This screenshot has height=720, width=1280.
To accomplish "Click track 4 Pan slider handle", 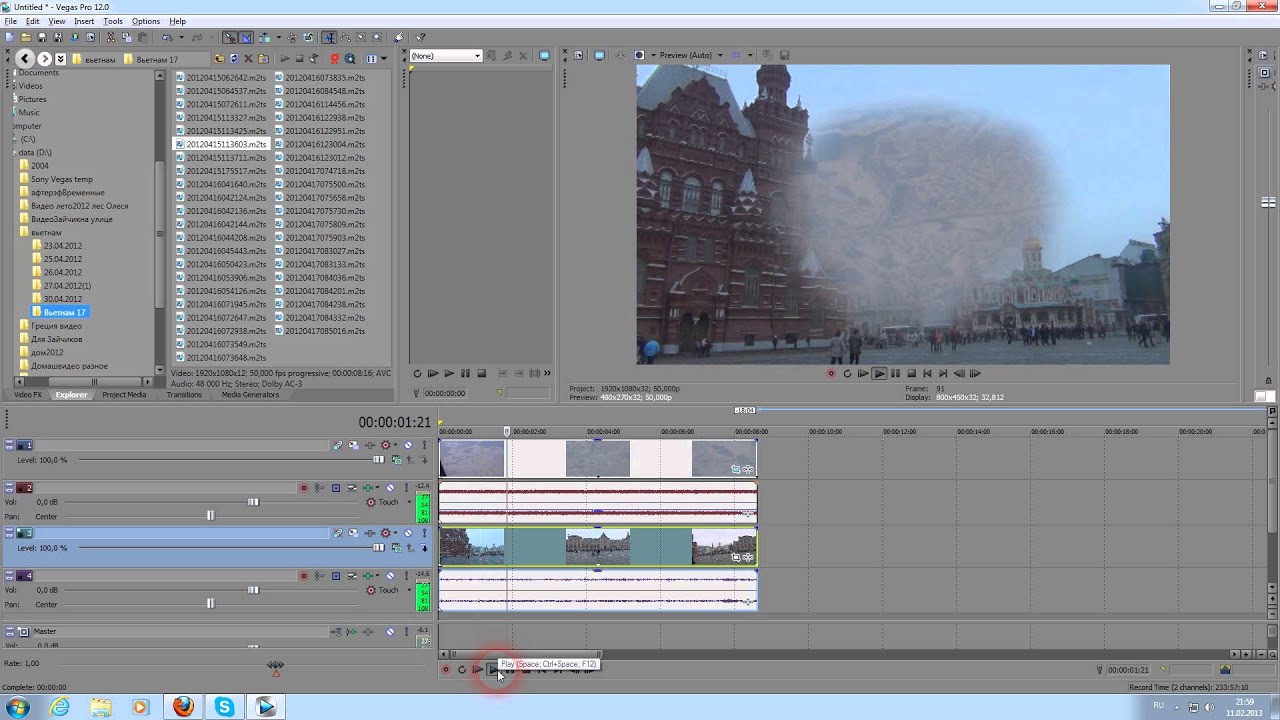I will click(210, 604).
